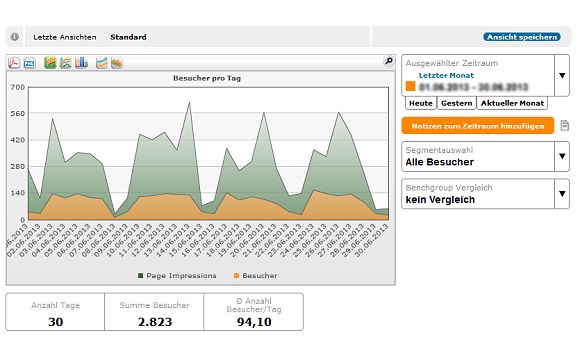Select the stacked trend chart icon
580x360 pixels.
tap(101, 63)
